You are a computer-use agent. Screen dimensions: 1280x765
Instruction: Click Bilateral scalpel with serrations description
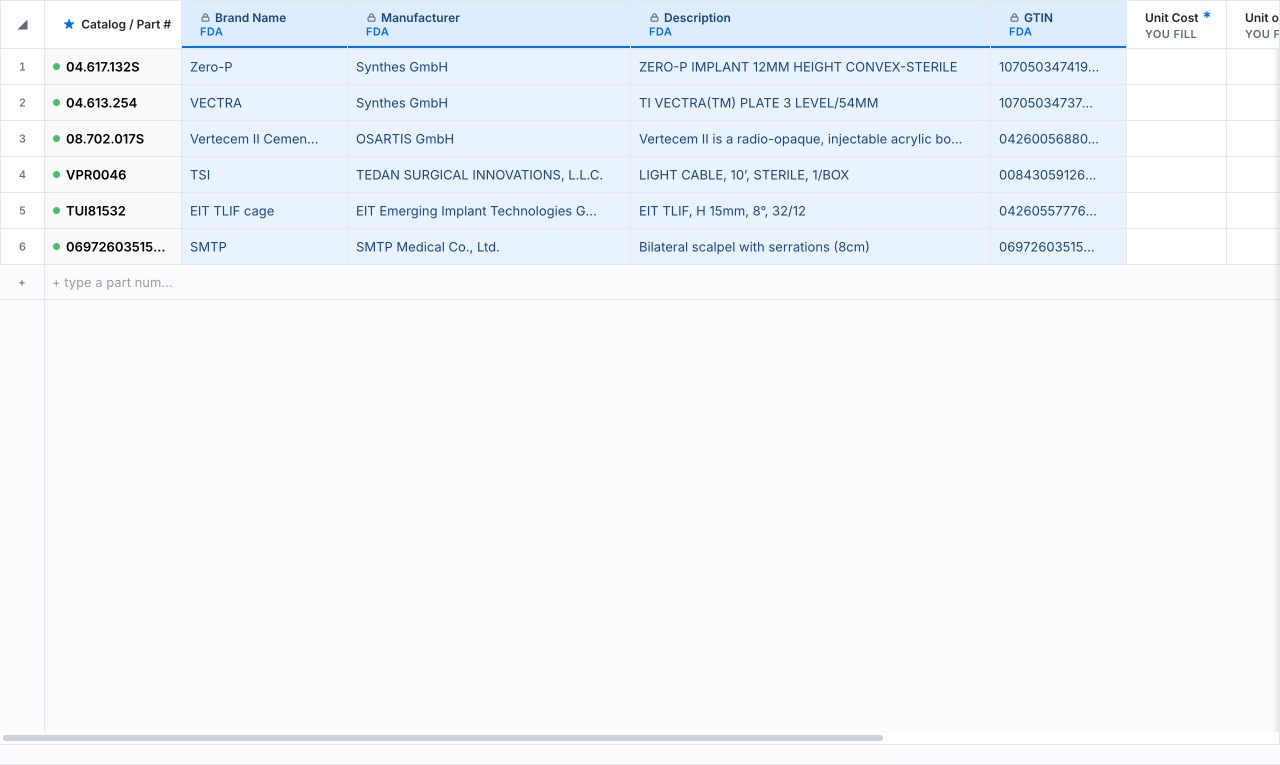[810, 247]
